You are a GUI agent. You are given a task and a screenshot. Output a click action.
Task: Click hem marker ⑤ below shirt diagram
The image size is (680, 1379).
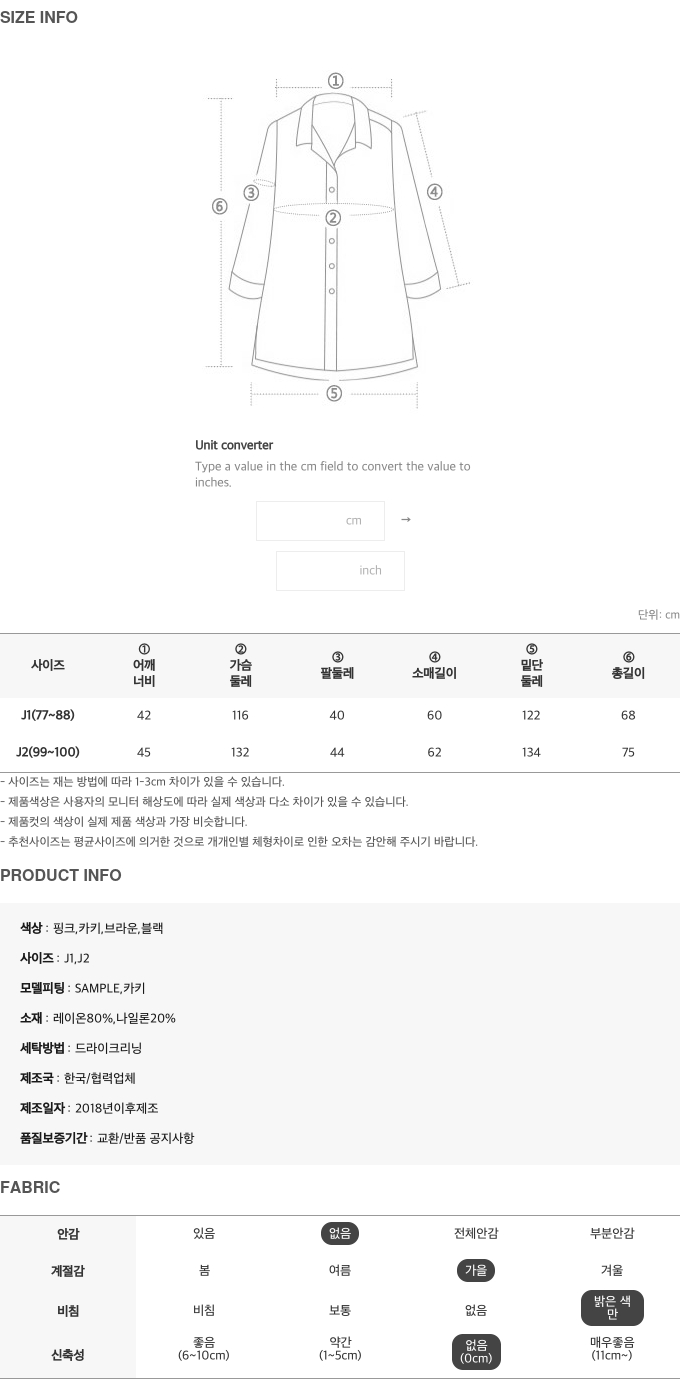pyautogui.click(x=334, y=393)
